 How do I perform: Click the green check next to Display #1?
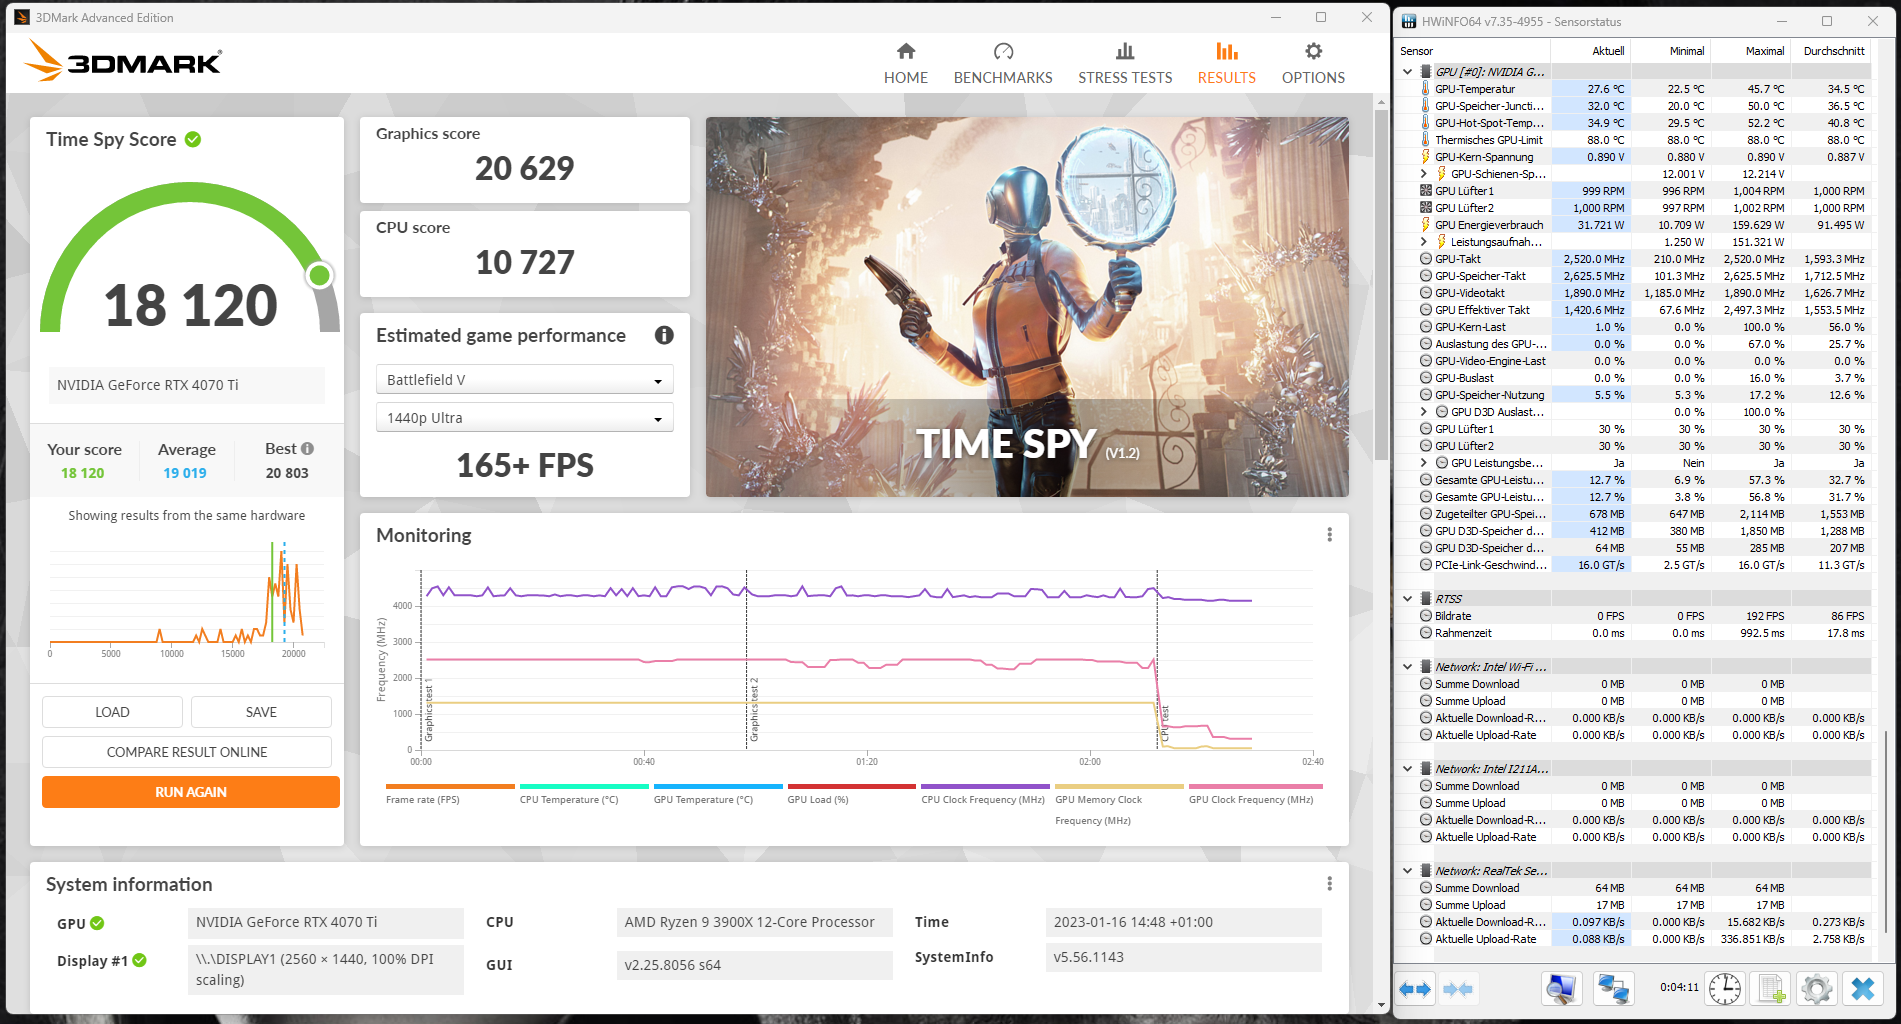tap(140, 960)
